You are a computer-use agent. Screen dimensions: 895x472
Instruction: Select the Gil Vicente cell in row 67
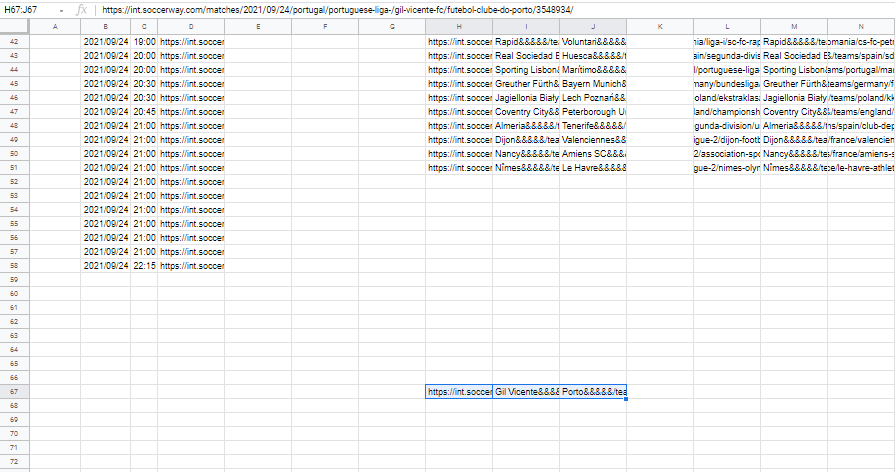click(526, 392)
